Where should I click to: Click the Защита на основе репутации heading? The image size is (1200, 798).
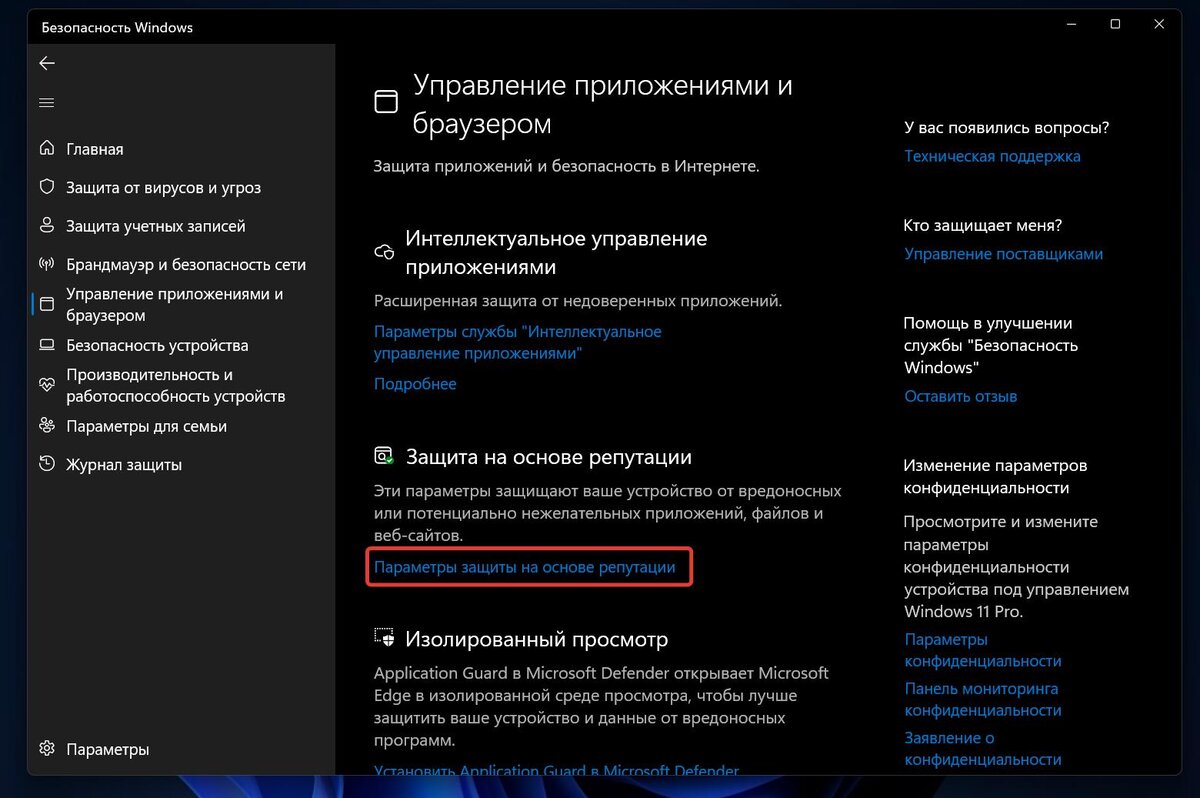pyautogui.click(x=548, y=457)
